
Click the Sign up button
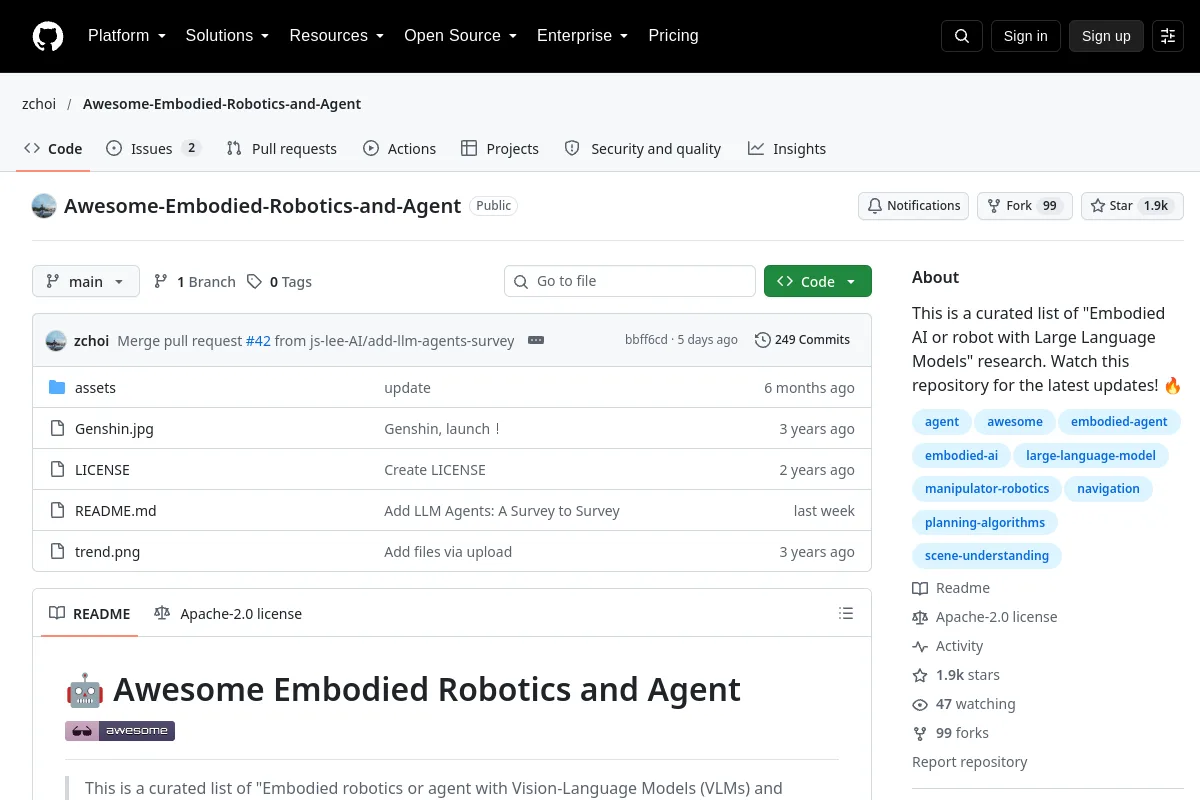tap(1106, 36)
